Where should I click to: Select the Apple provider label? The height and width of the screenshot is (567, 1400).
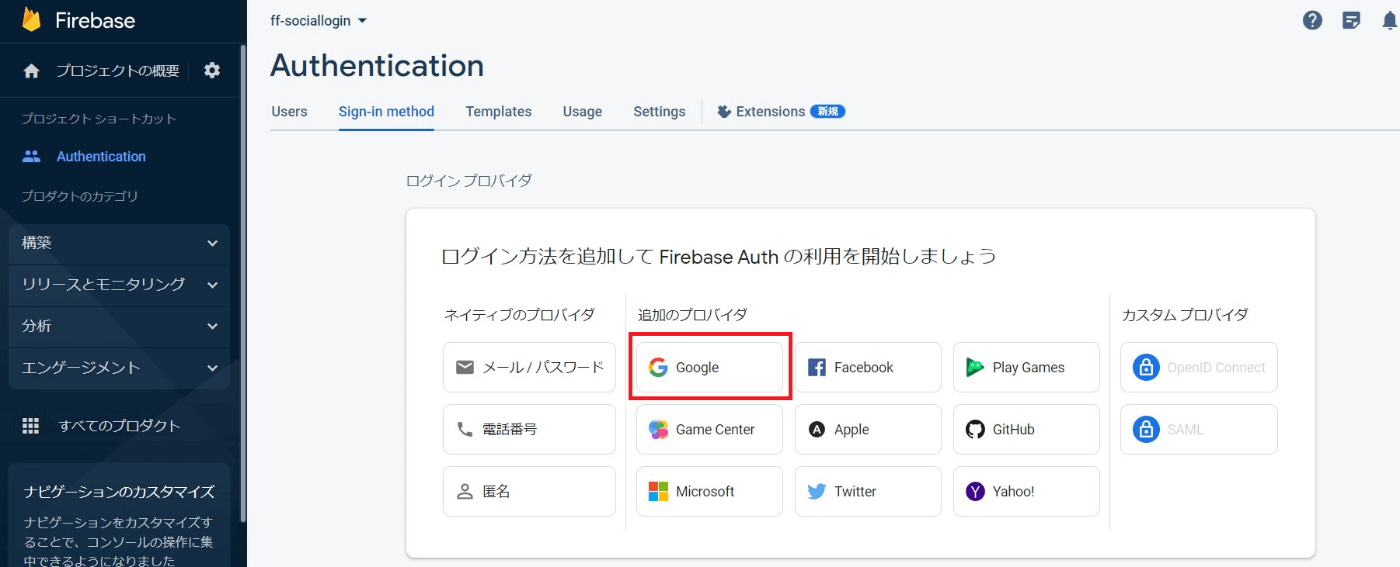tap(851, 429)
